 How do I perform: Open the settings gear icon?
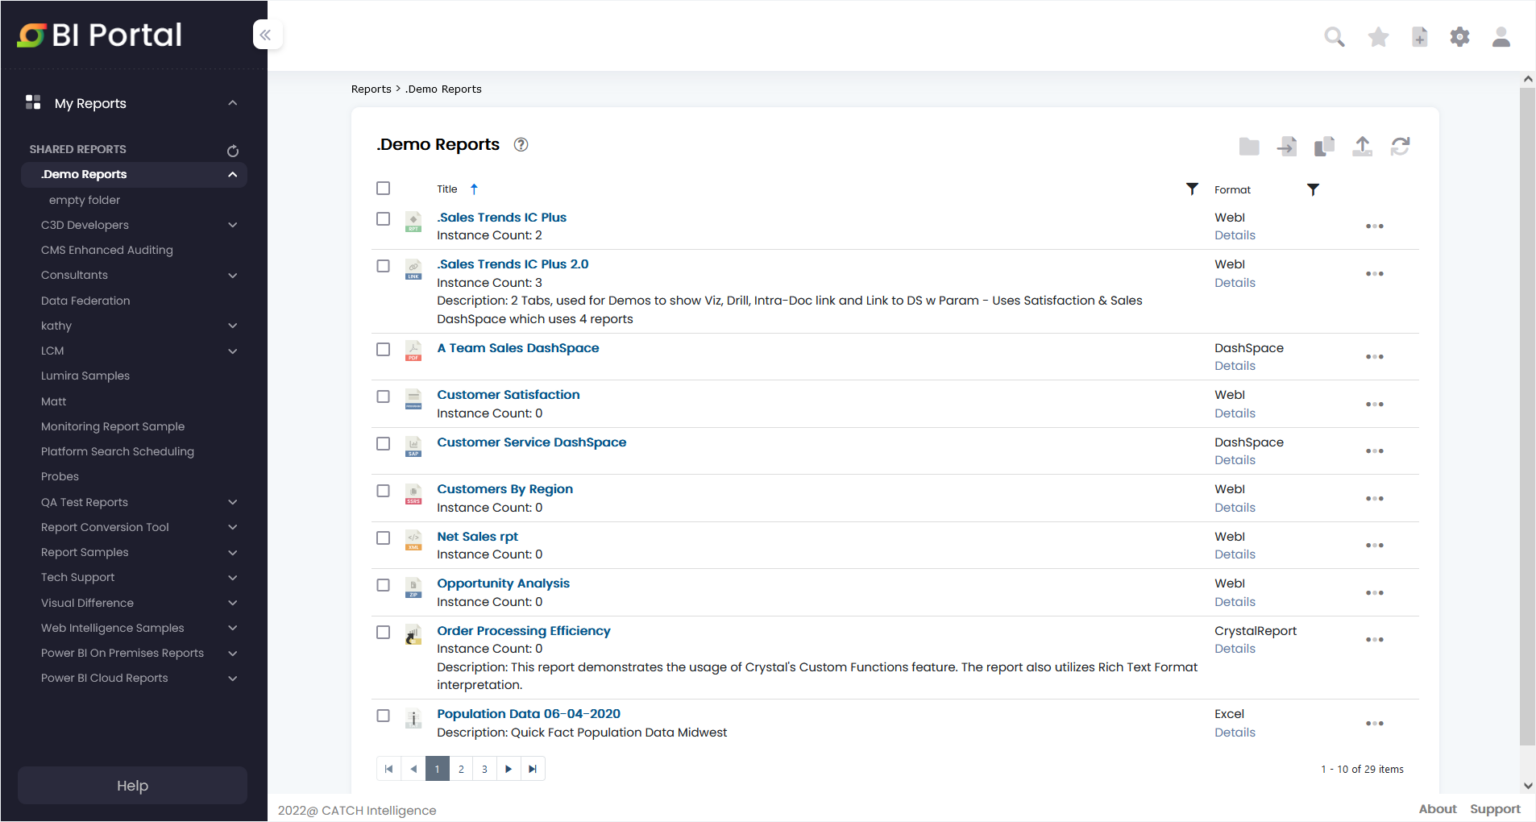tap(1460, 36)
